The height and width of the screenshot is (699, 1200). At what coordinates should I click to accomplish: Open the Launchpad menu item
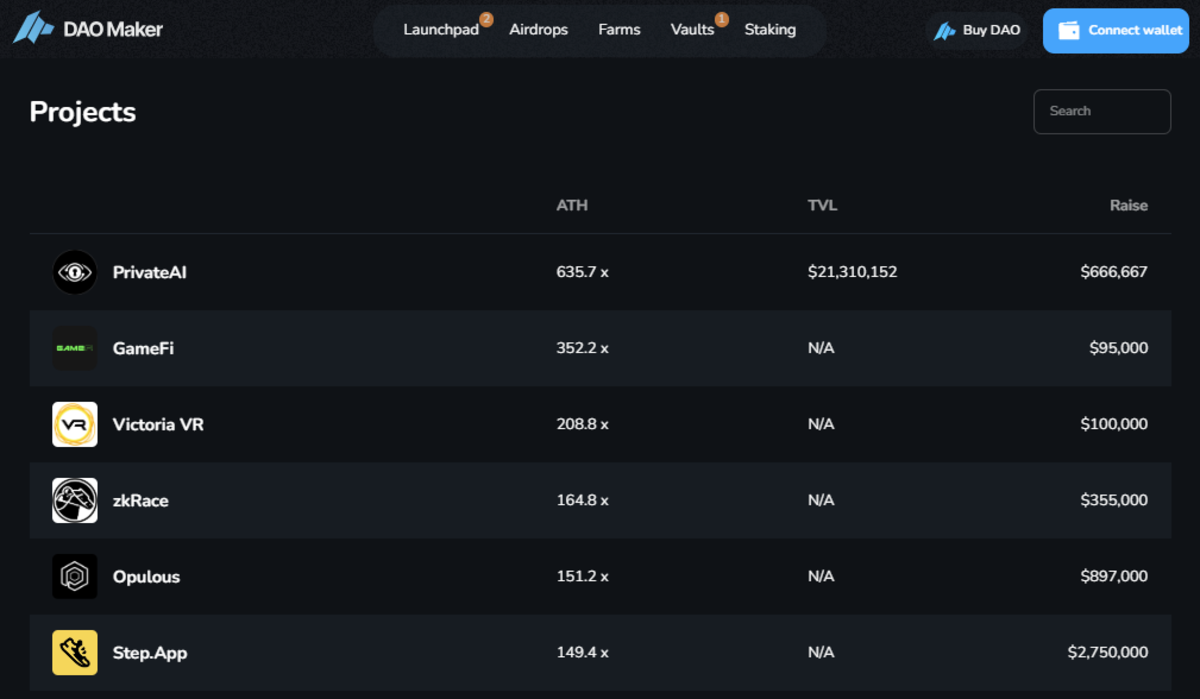click(441, 30)
